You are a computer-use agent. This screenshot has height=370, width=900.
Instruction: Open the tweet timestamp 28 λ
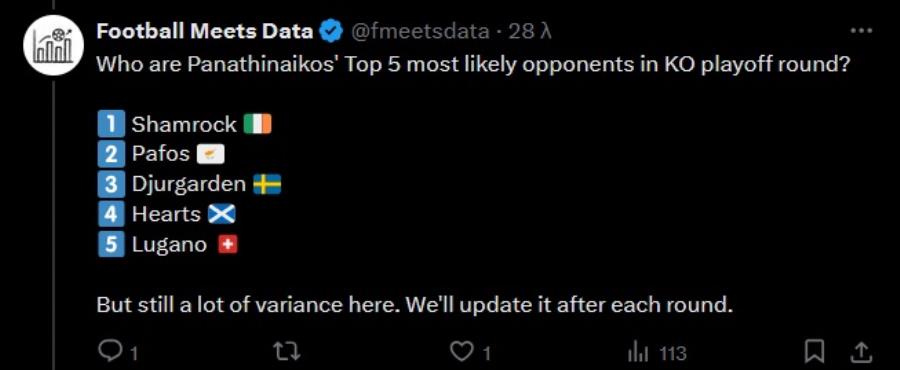(x=530, y=31)
